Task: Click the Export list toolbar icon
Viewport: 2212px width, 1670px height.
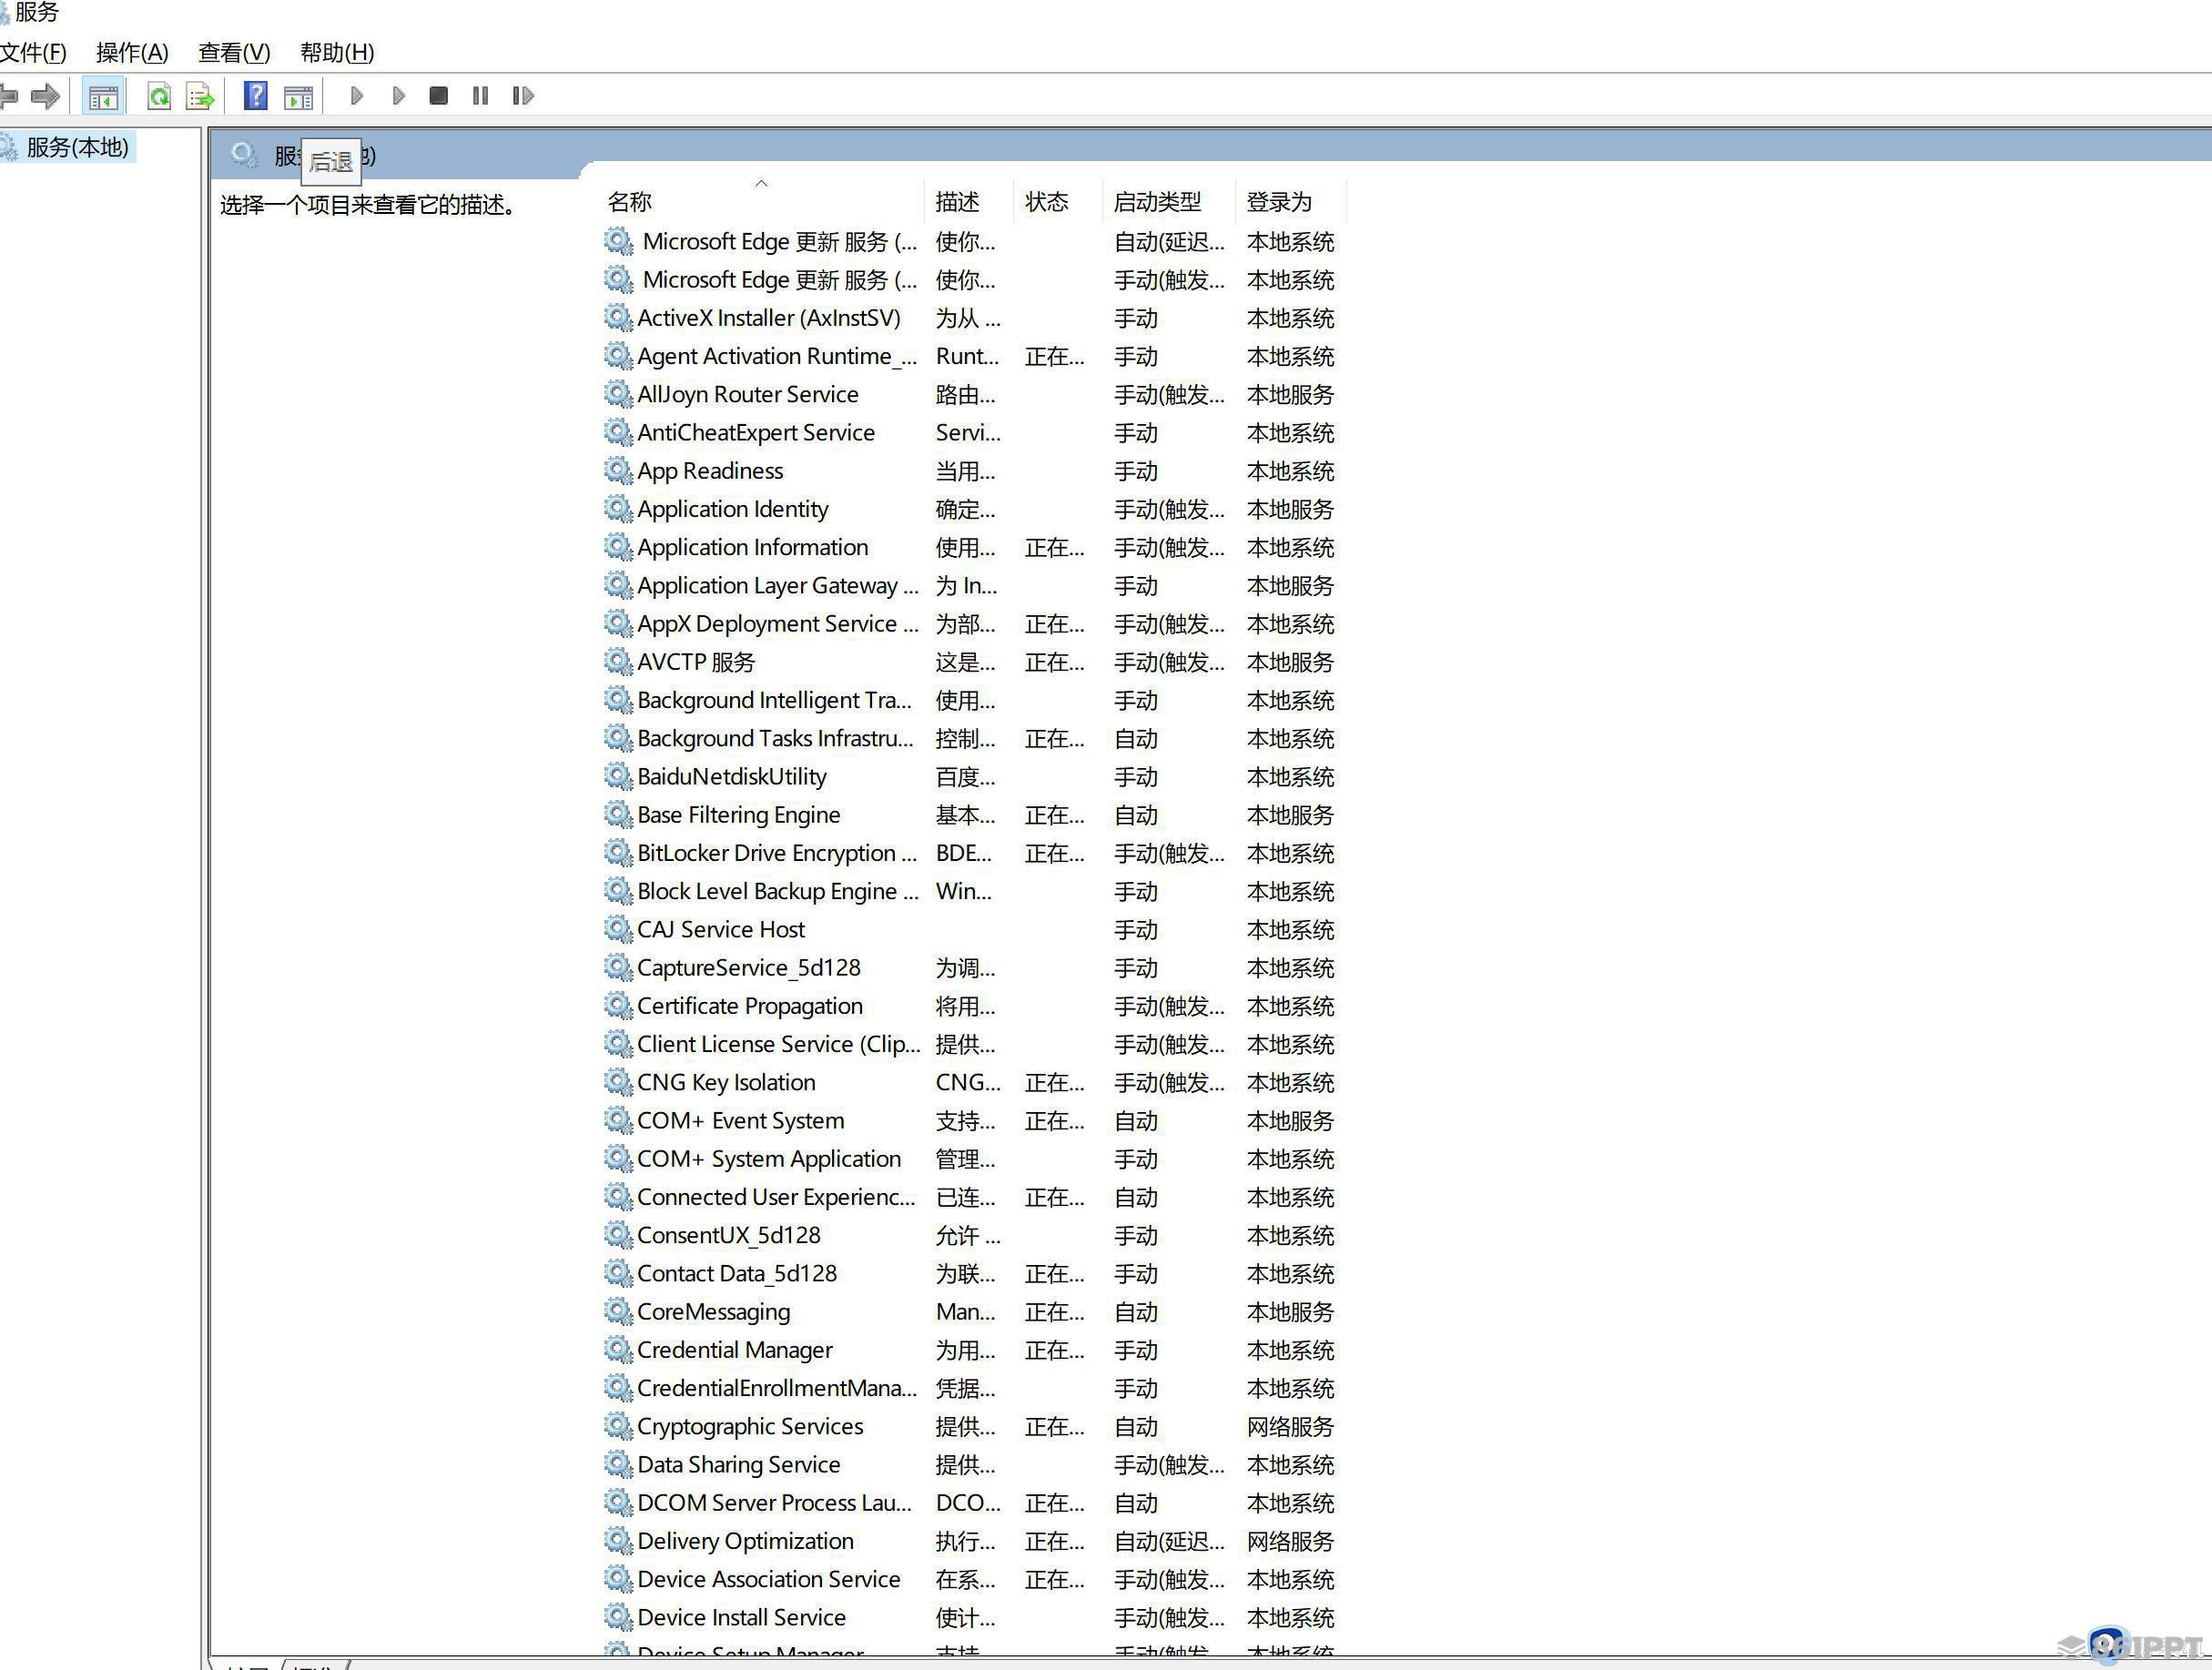Action: click(200, 96)
